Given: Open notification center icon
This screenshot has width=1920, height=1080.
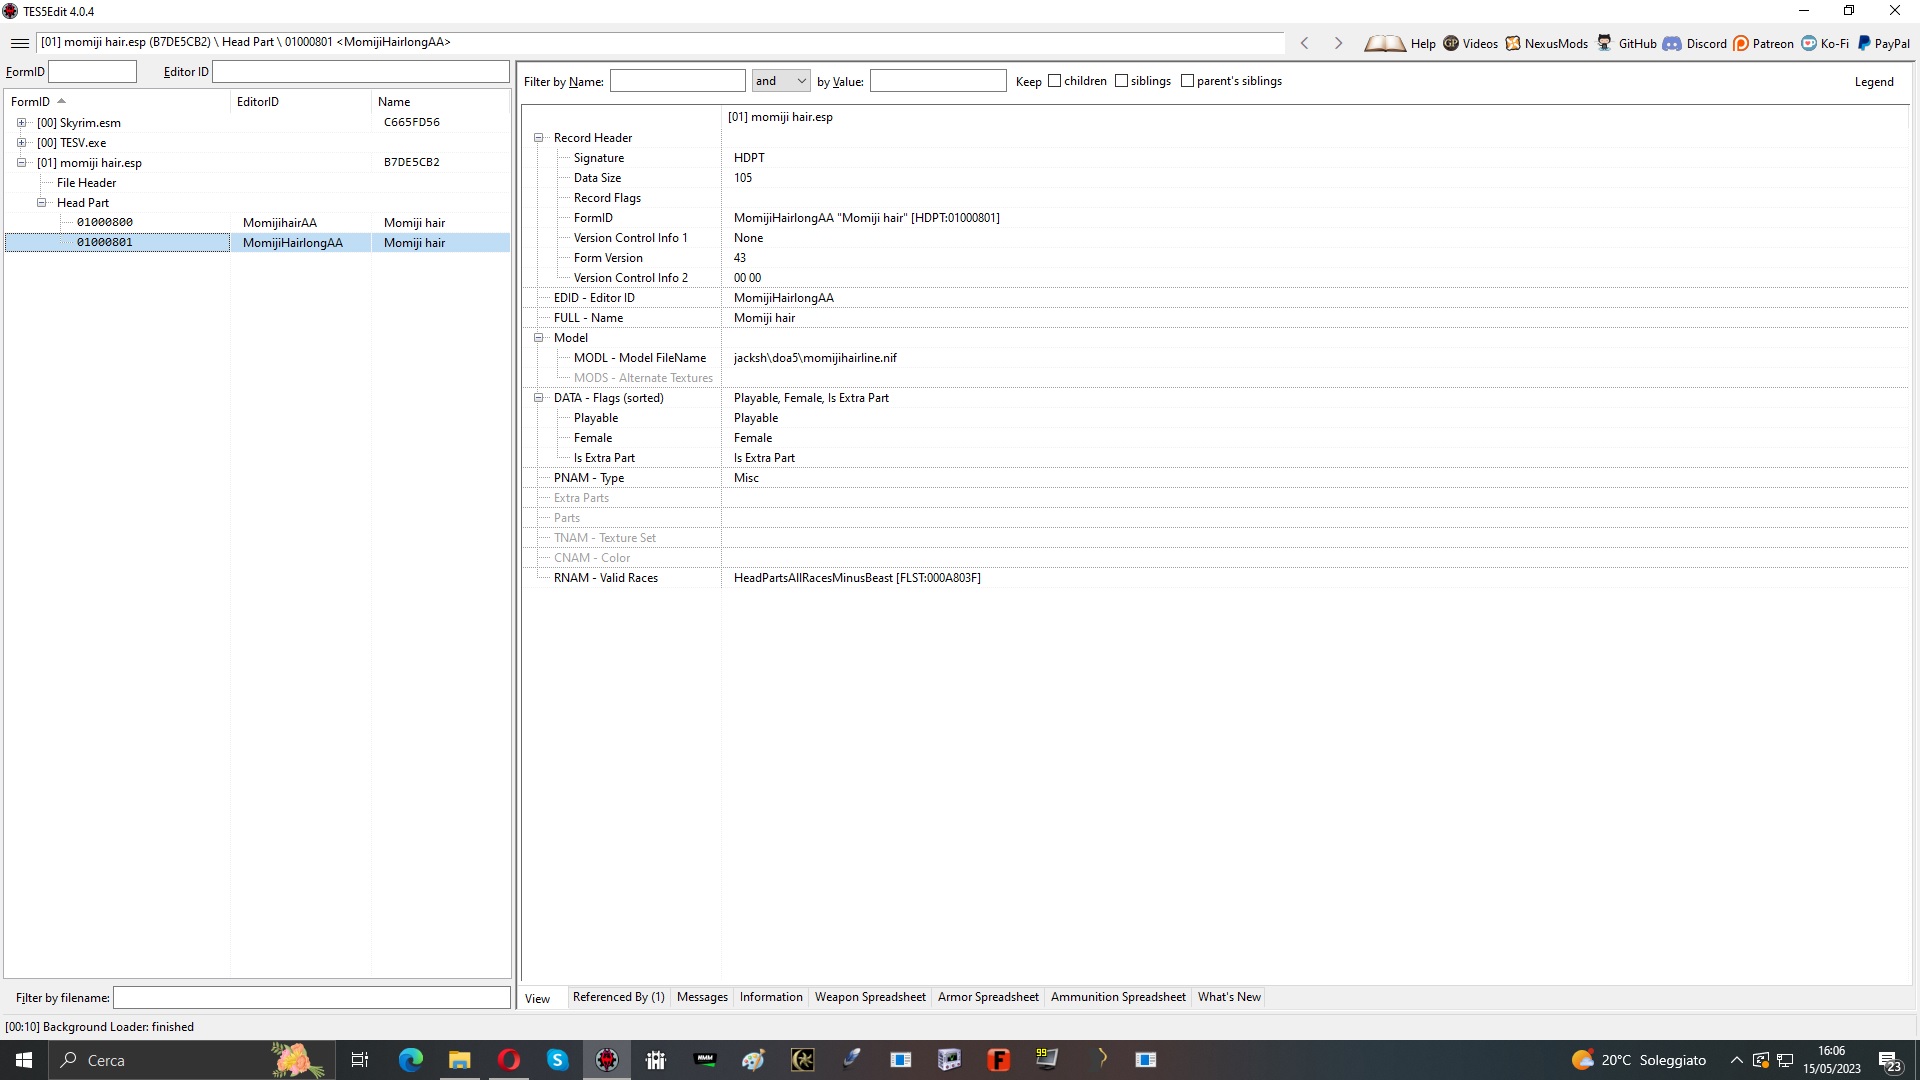Looking at the screenshot, I should tap(1889, 1060).
